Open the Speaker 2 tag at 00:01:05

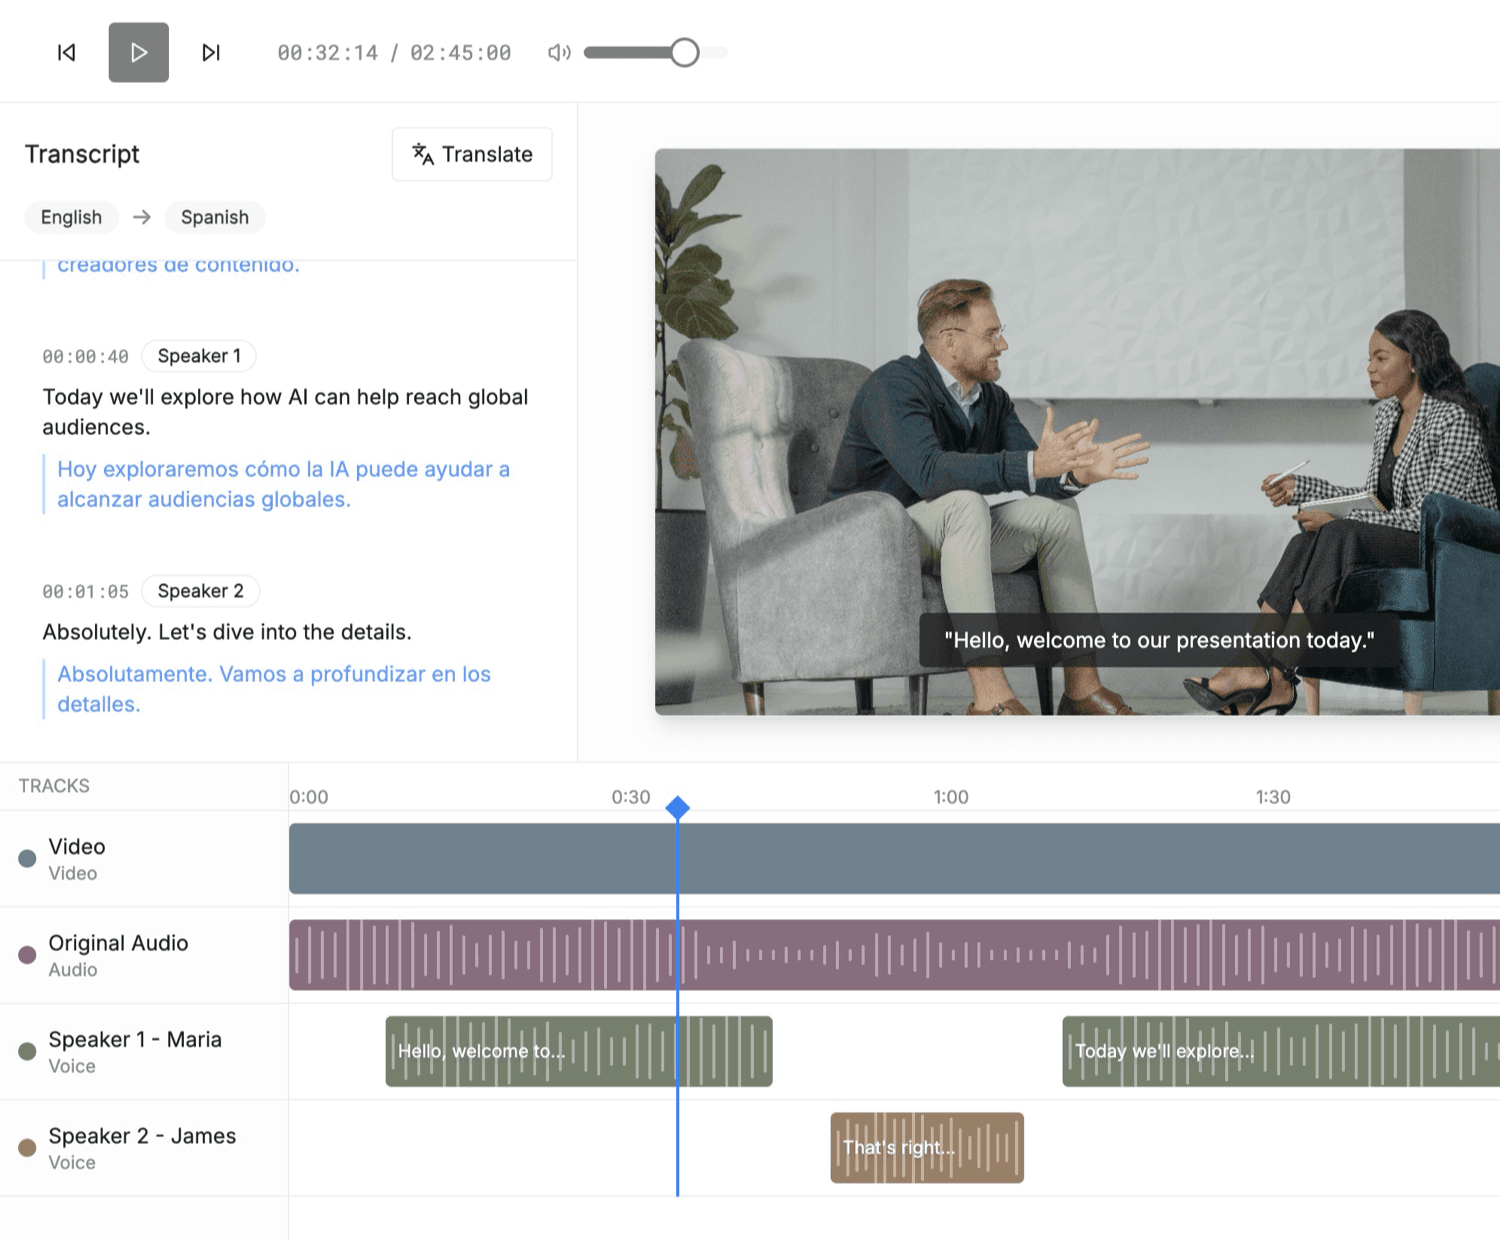[200, 591]
